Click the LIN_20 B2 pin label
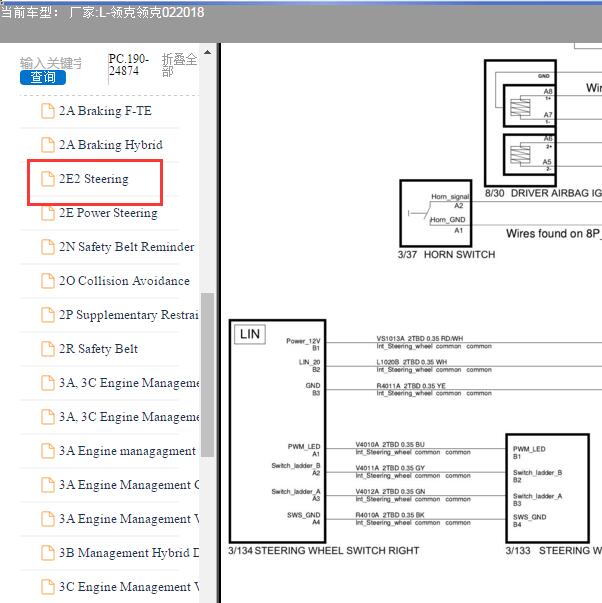The width and height of the screenshot is (602, 603). (x=310, y=365)
